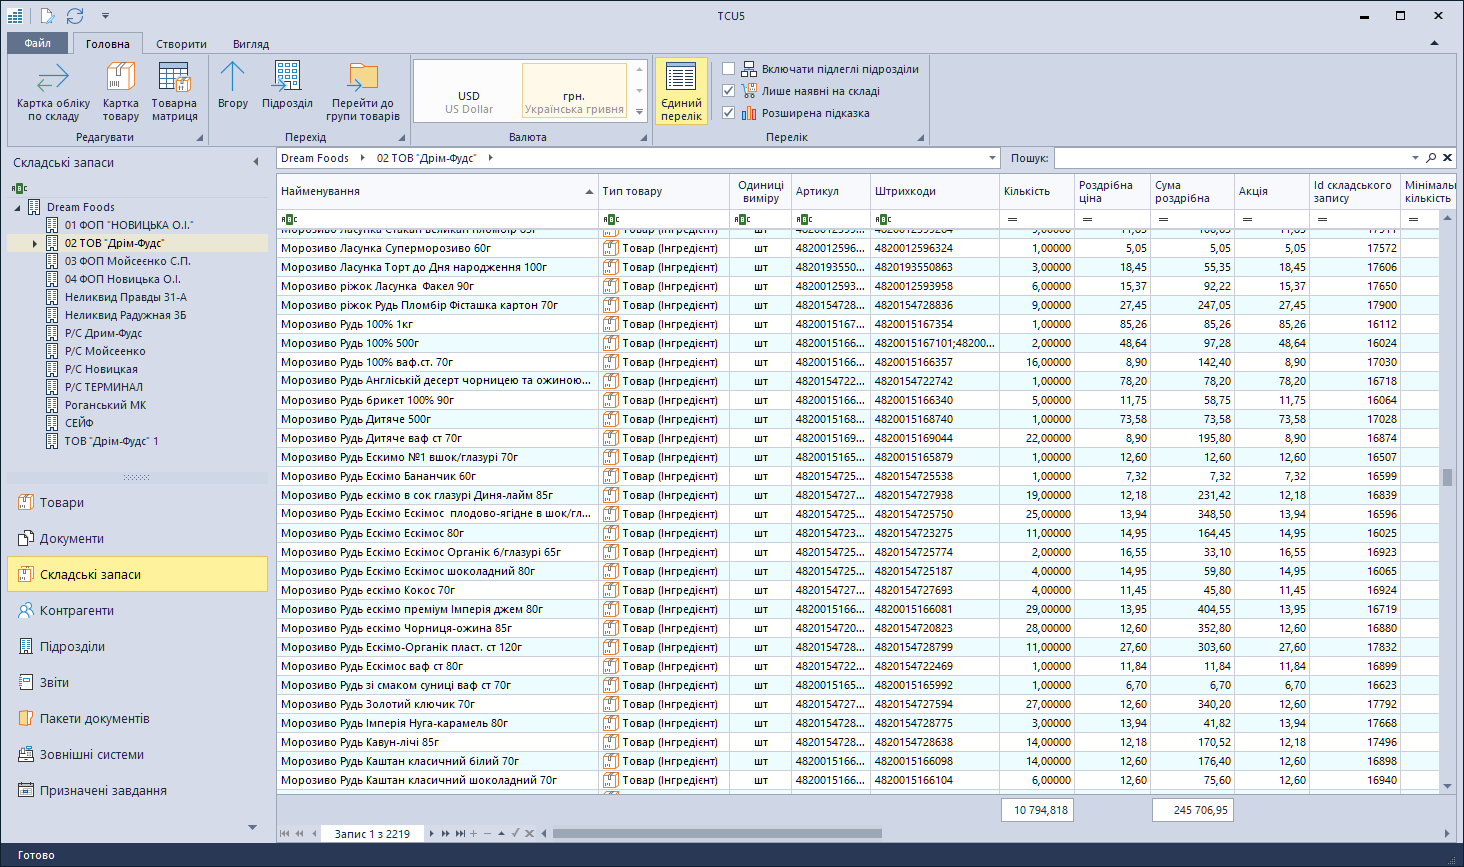The height and width of the screenshot is (867, 1464).
Task: Open Перехід group dialog launcher
Action: tap(402, 138)
